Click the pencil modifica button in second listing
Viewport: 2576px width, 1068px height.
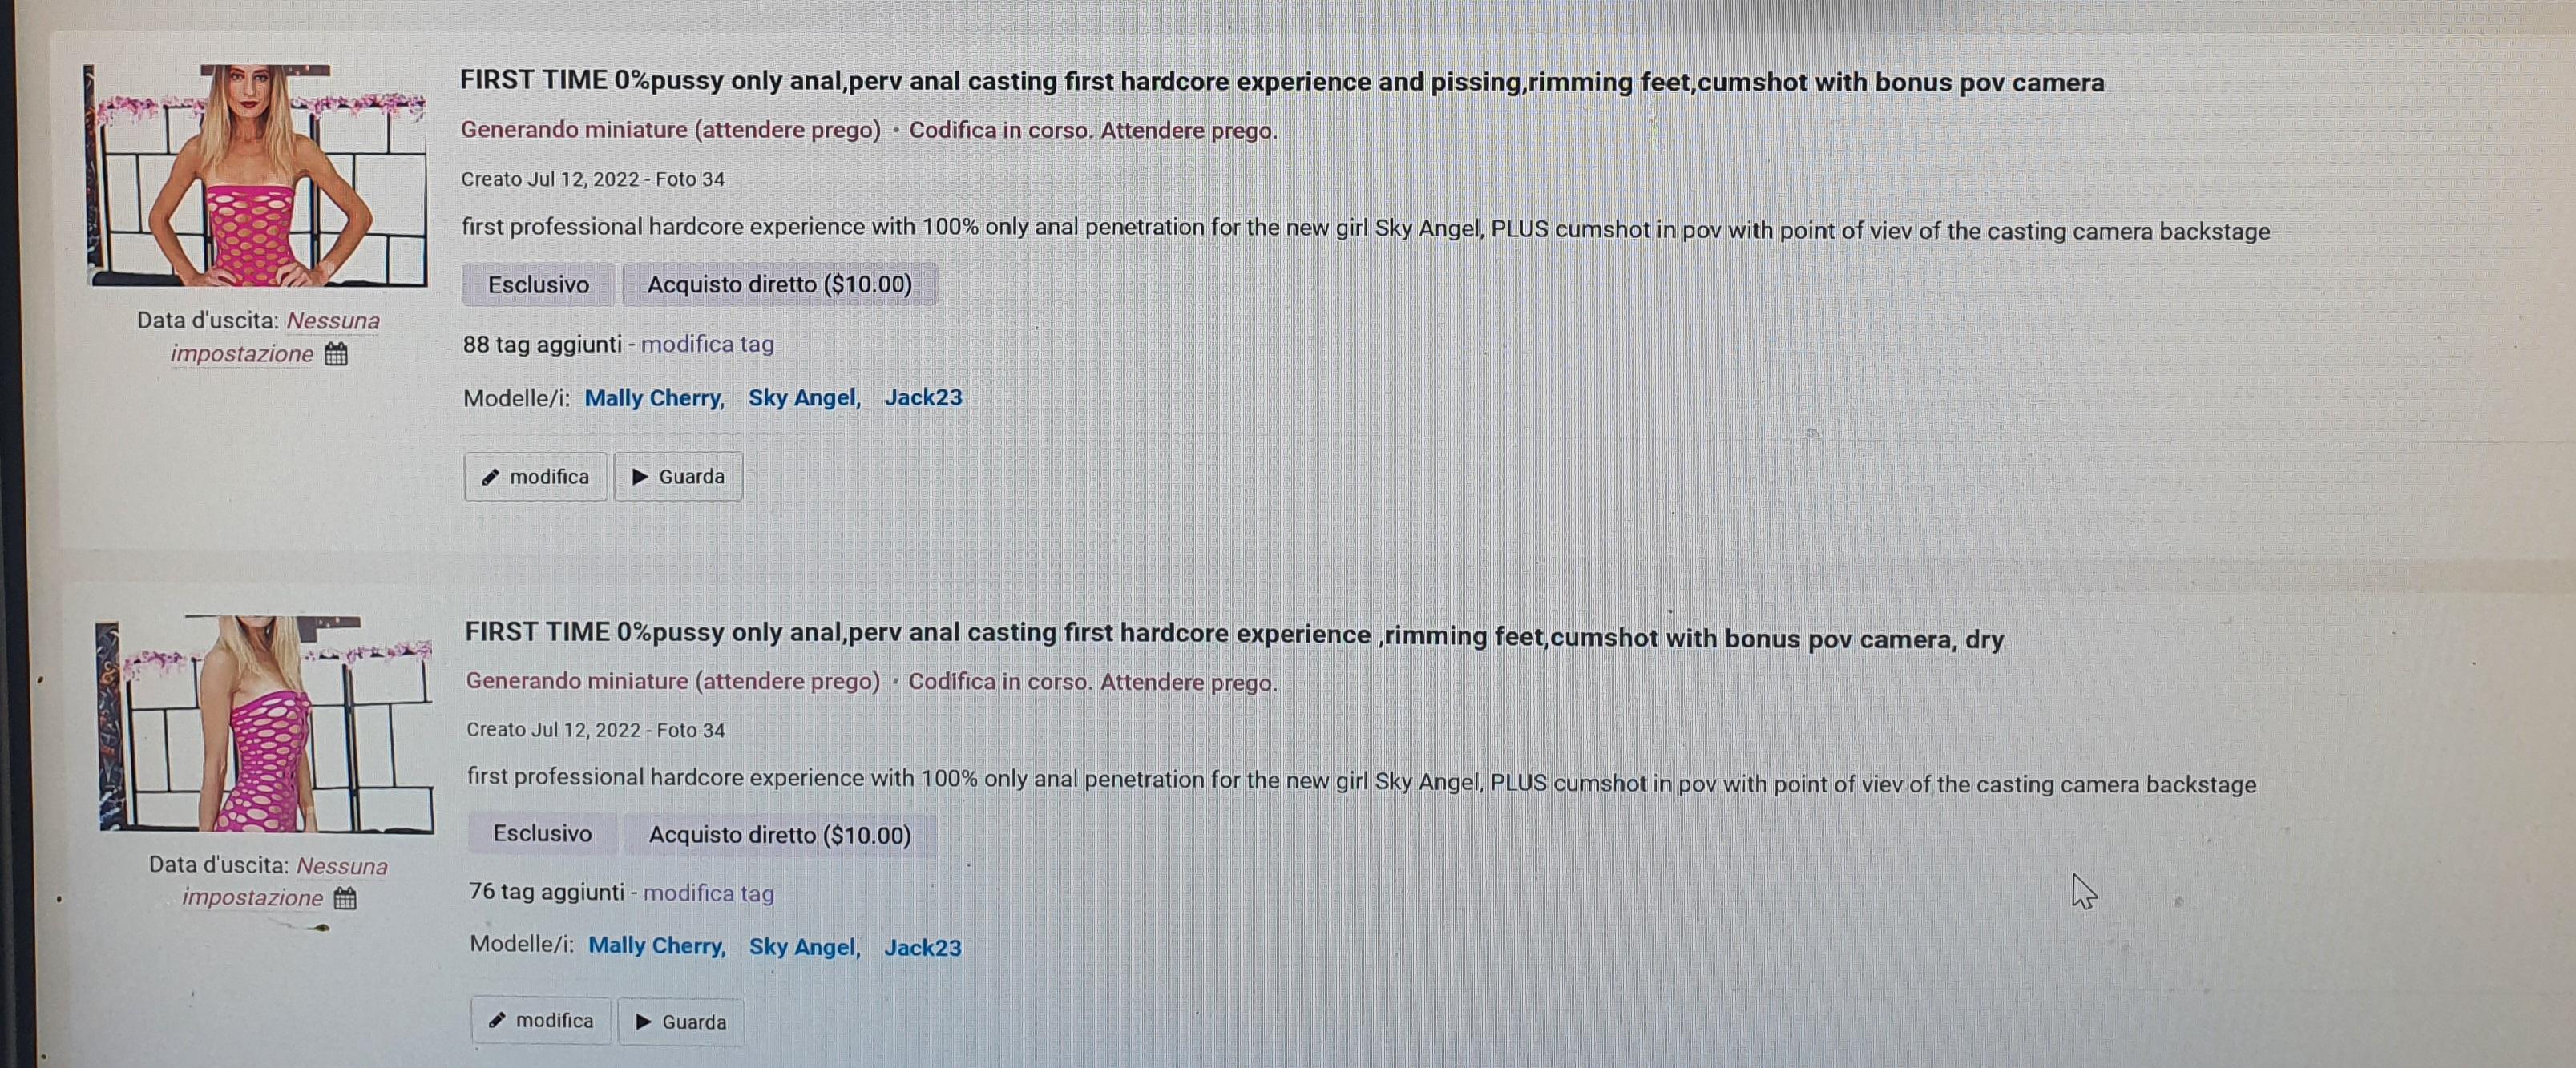coord(540,1021)
